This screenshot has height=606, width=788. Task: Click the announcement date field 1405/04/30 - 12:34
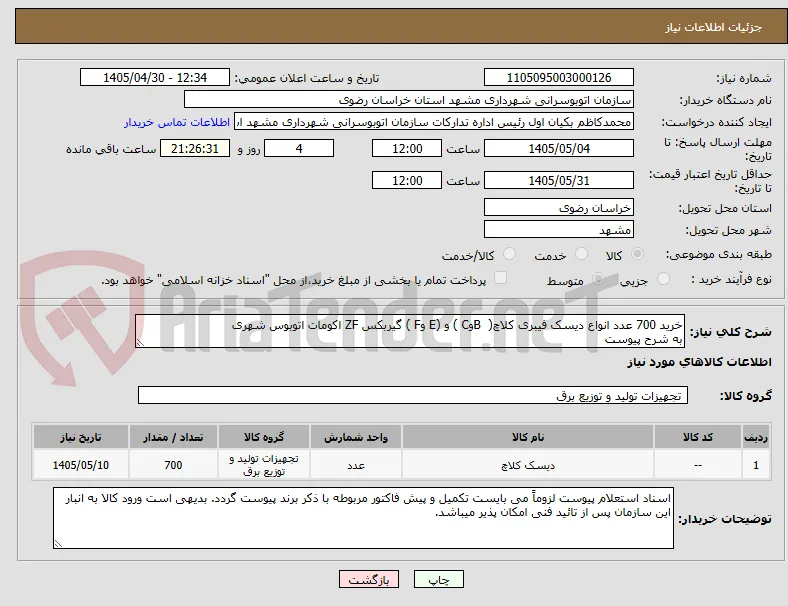[x=155, y=77]
